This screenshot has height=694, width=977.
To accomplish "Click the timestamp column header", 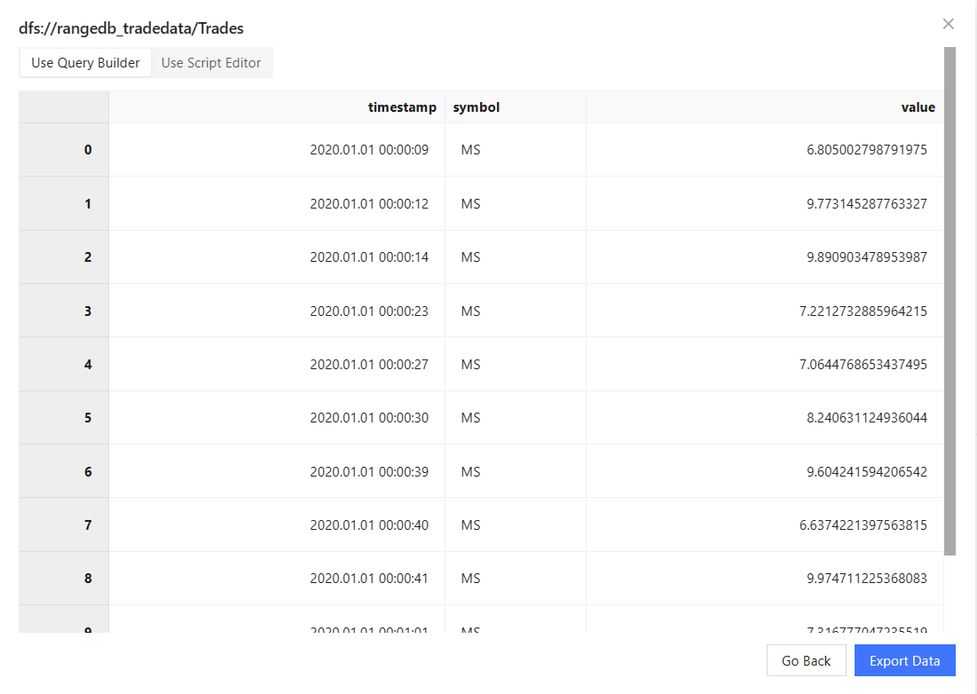I will pyautogui.click(x=402, y=107).
